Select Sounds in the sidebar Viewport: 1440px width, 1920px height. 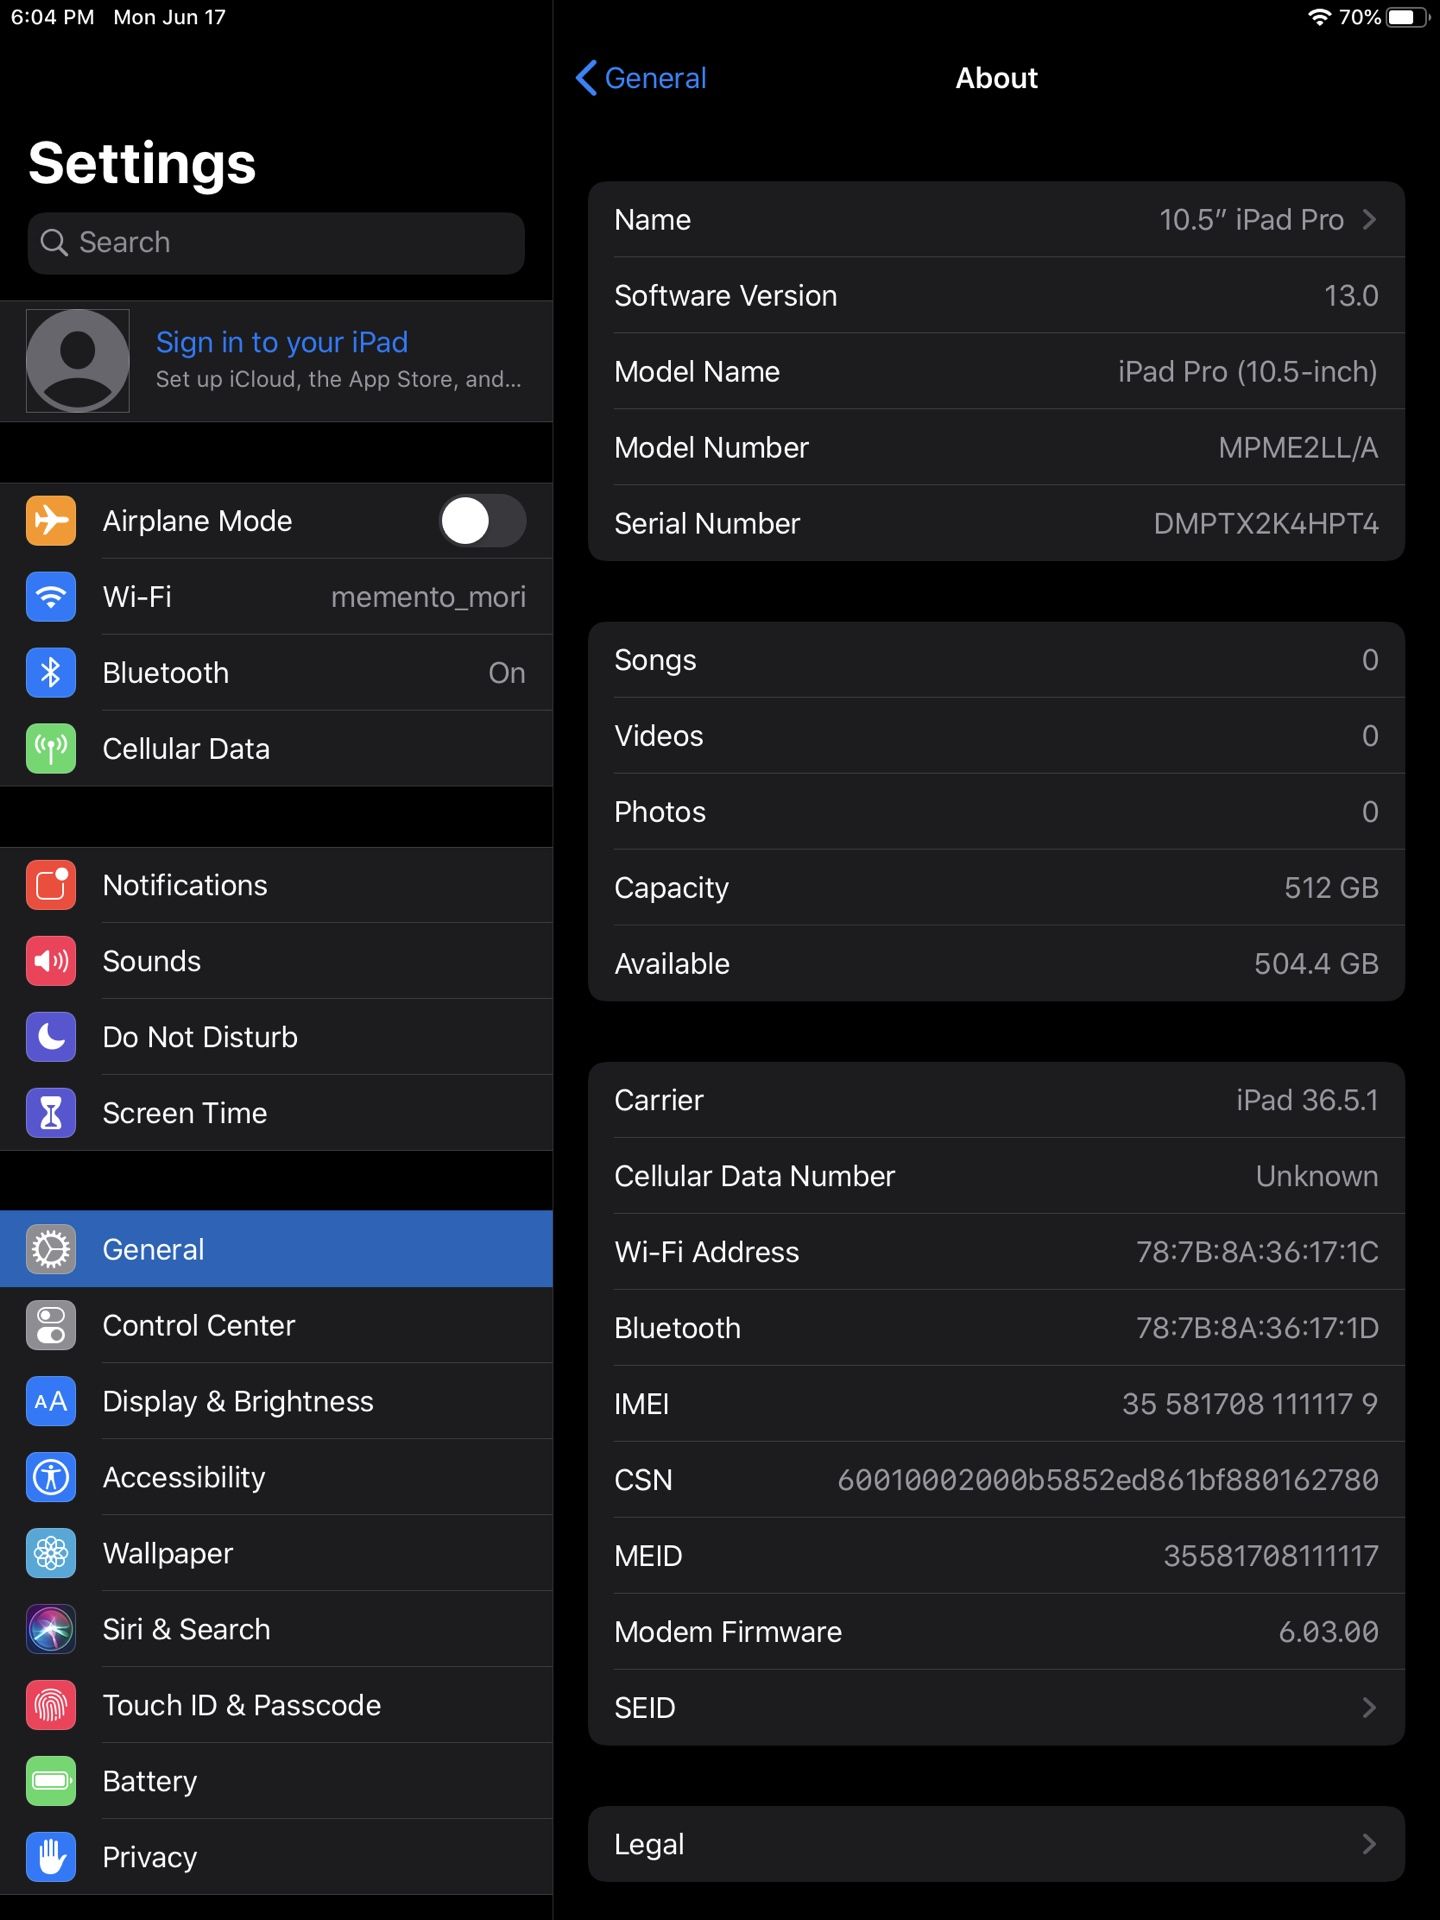152,961
